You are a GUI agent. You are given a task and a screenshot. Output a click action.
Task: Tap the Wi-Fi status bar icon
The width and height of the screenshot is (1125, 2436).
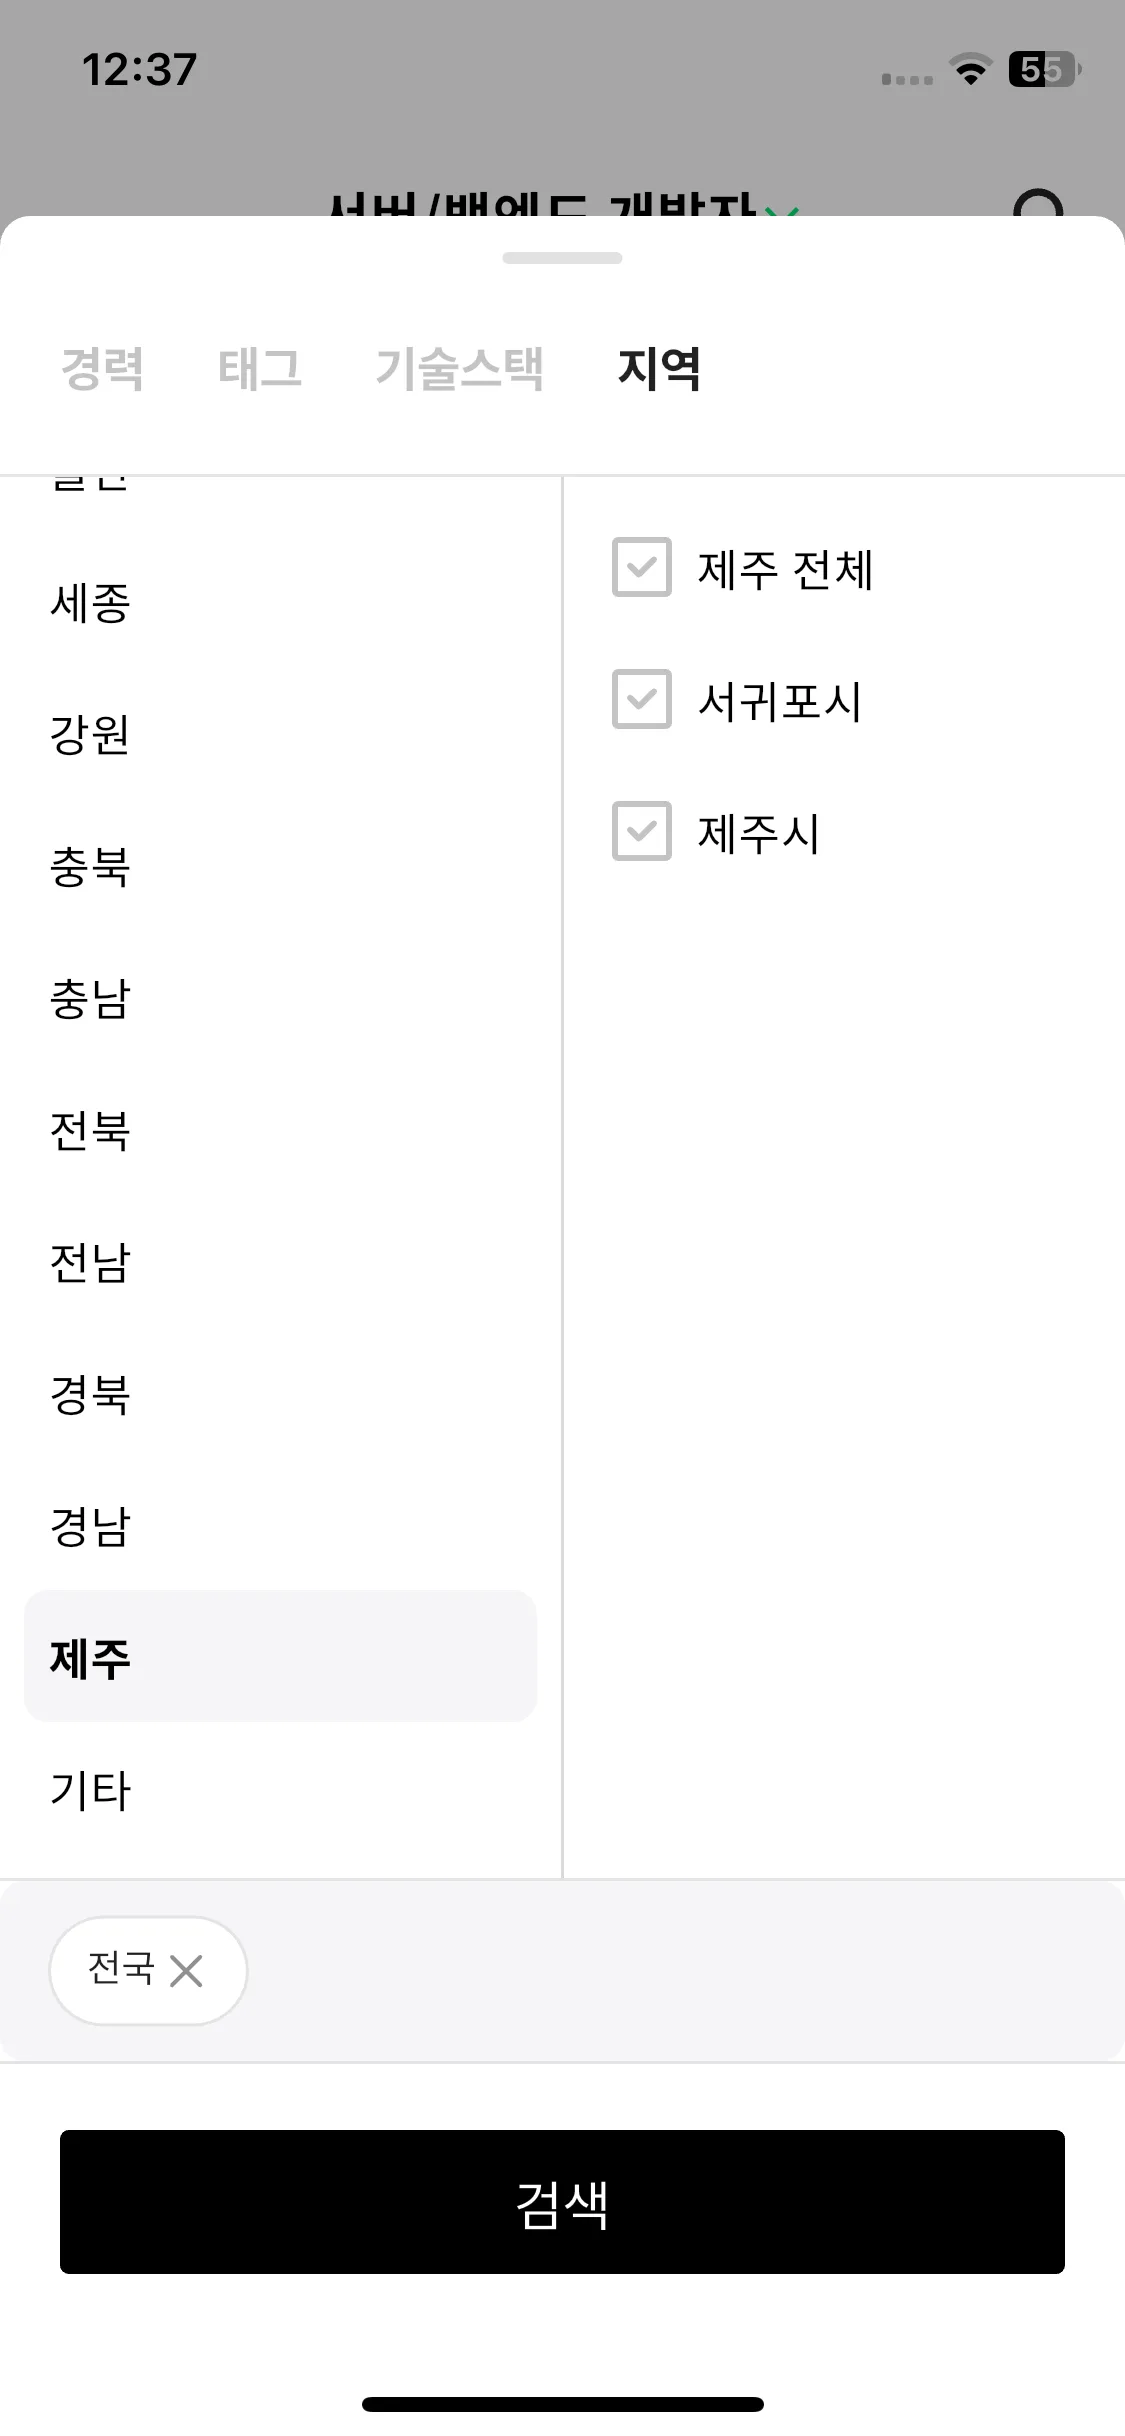969,70
